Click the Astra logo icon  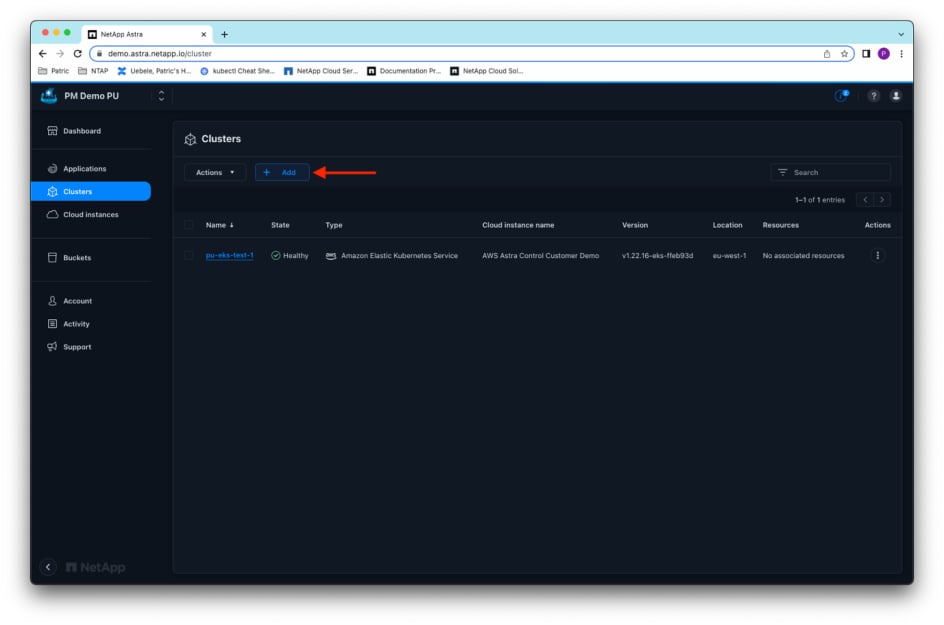pos(49,96)
